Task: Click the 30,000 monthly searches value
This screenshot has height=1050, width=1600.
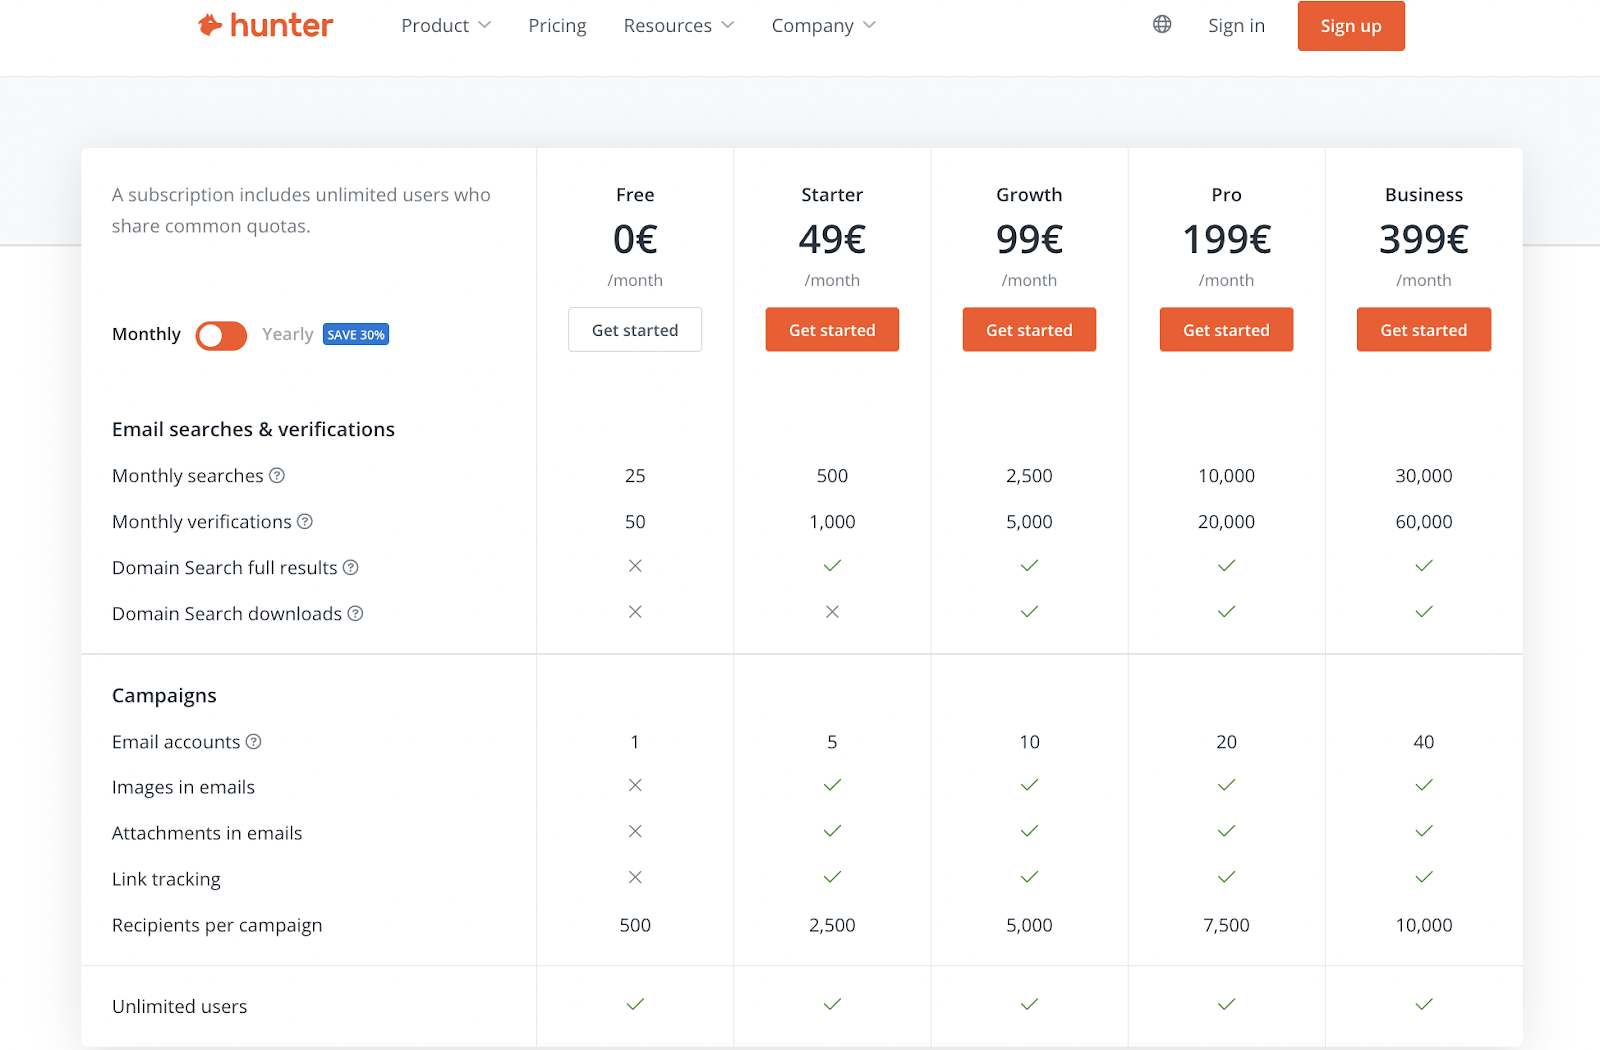Action: [x=1424, y=476]
